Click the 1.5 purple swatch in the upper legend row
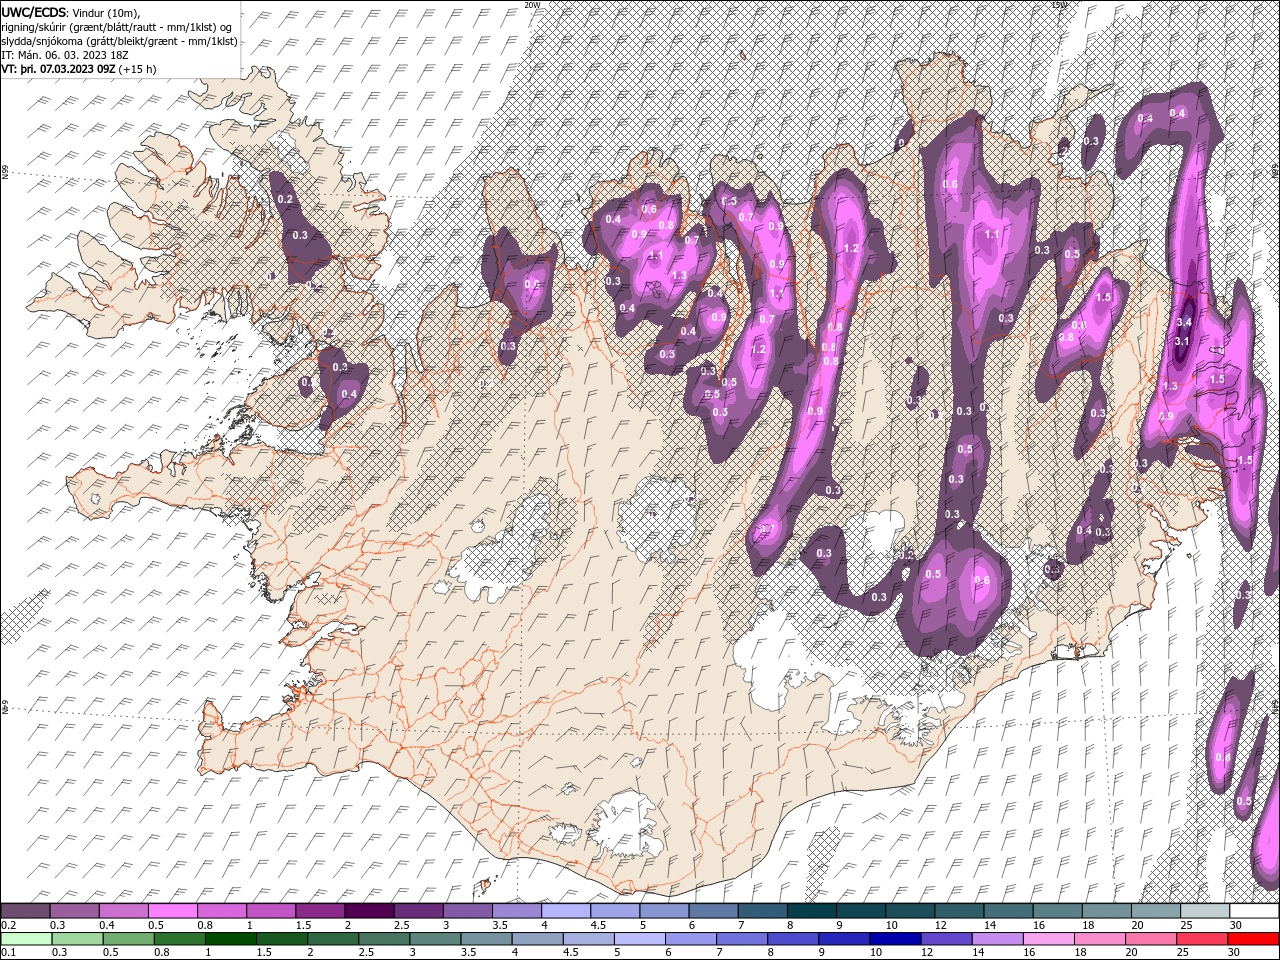This screenshot has height=960, width=1280. click(320, 911)
